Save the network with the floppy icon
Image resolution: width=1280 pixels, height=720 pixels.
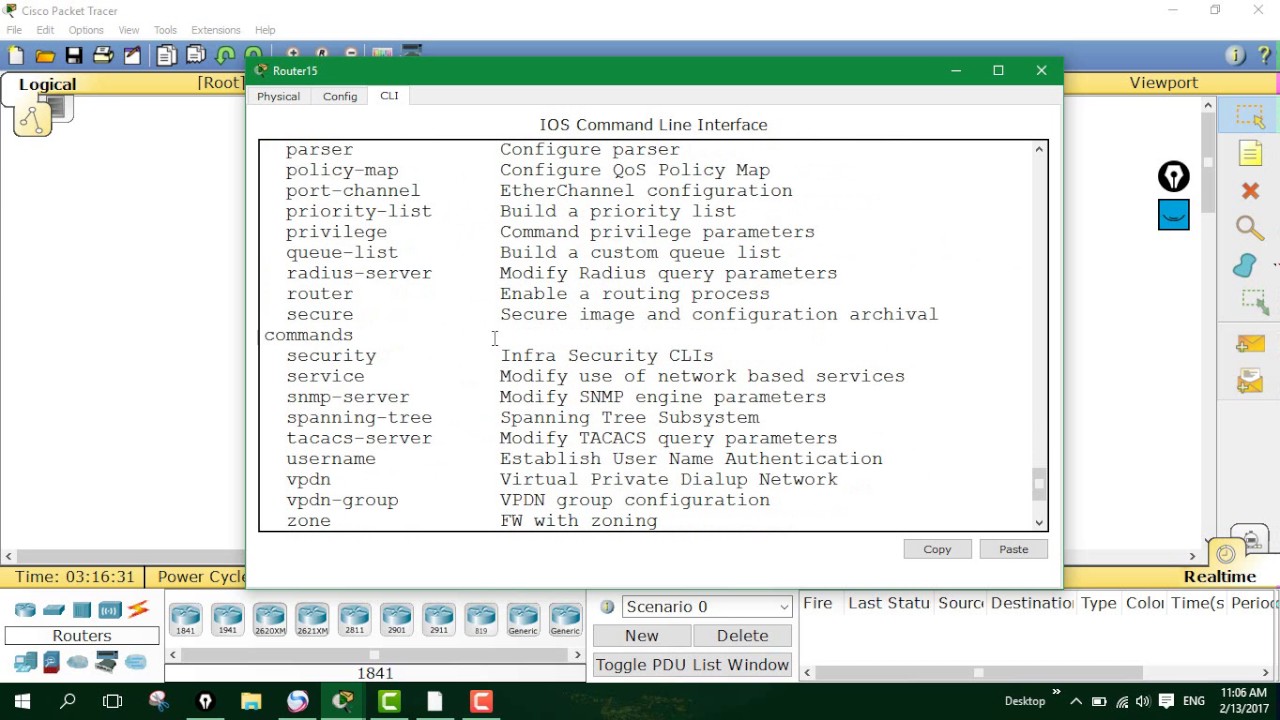tap(74, 56)
